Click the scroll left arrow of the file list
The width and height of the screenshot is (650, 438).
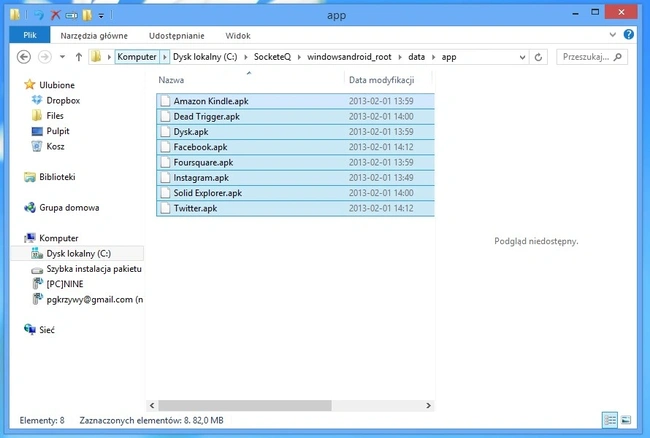[x=152, y=405]
